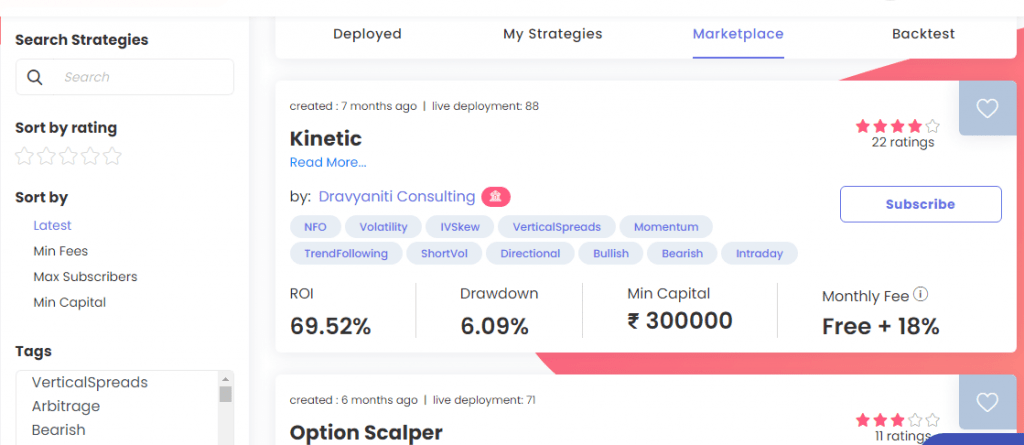Favorite the Kinetic strategy with heart icon
This screenshot has width=1024, height=445.
coord(987,108)
